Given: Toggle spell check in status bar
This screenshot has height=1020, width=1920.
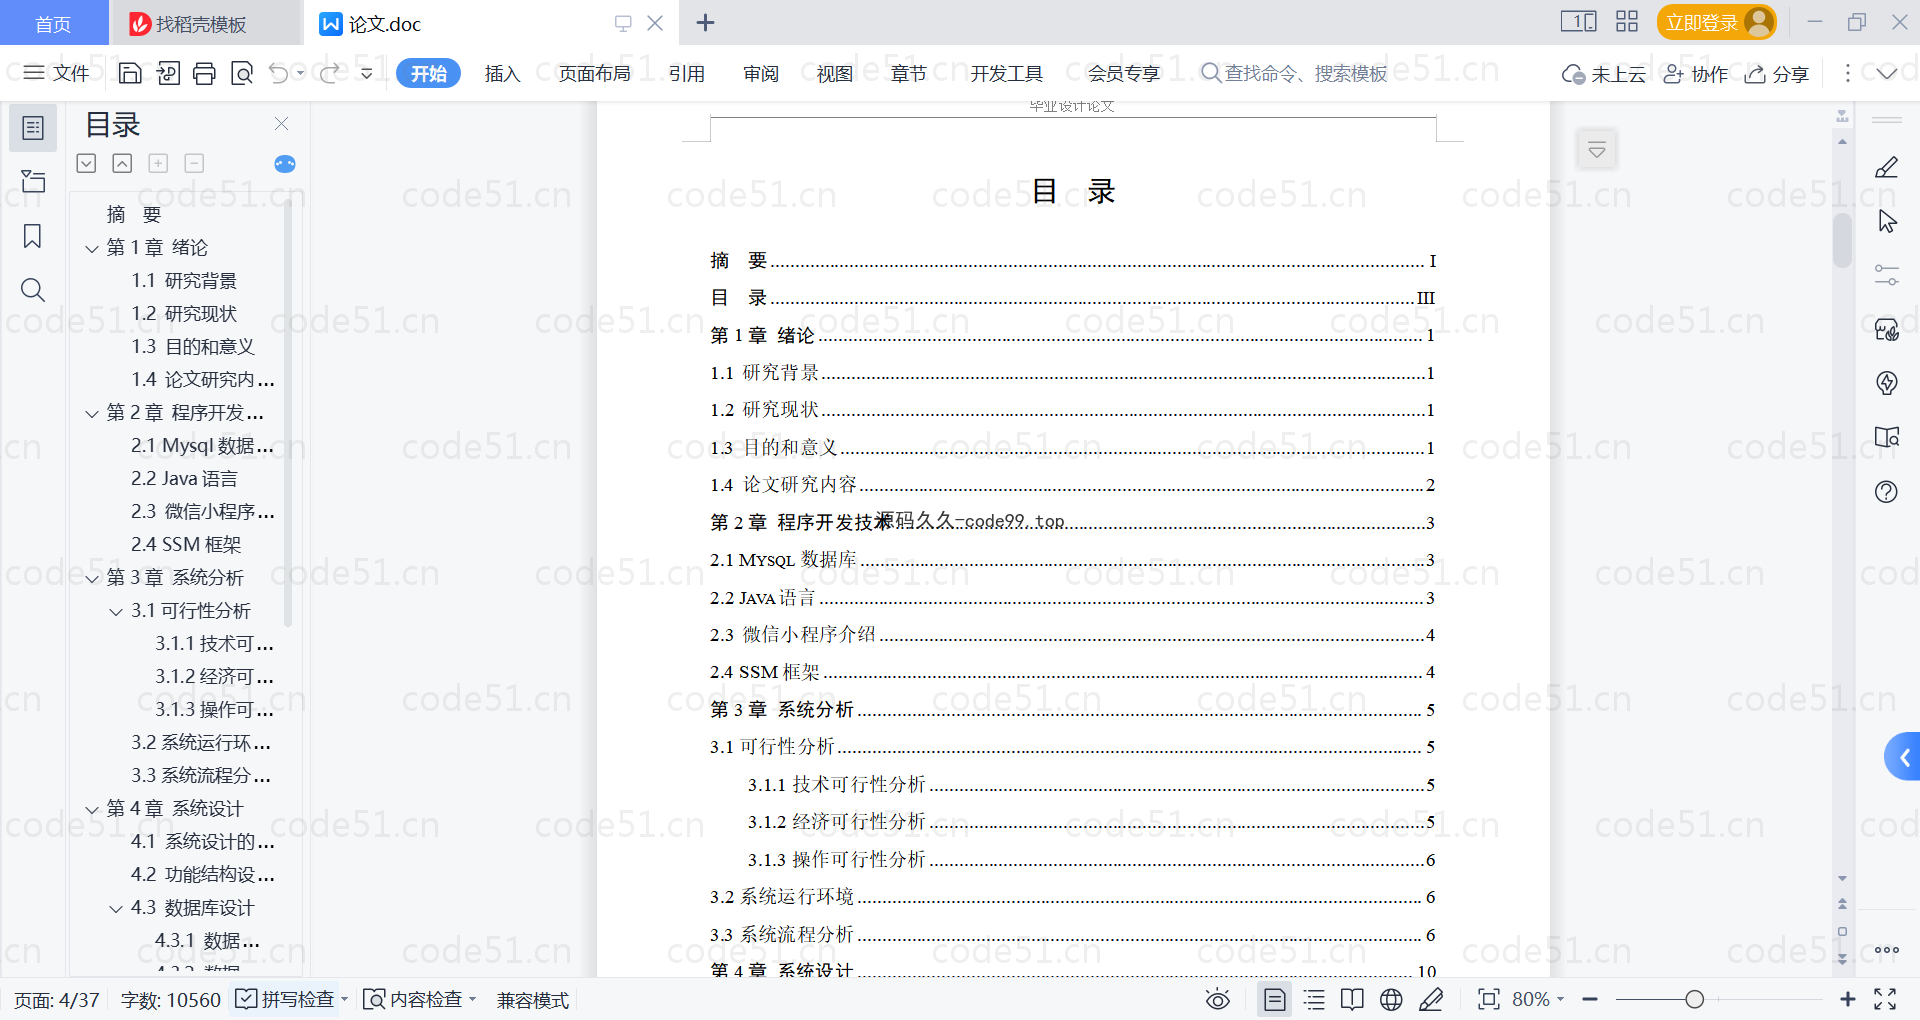Looking at the screenshot, I should point(291,999).
